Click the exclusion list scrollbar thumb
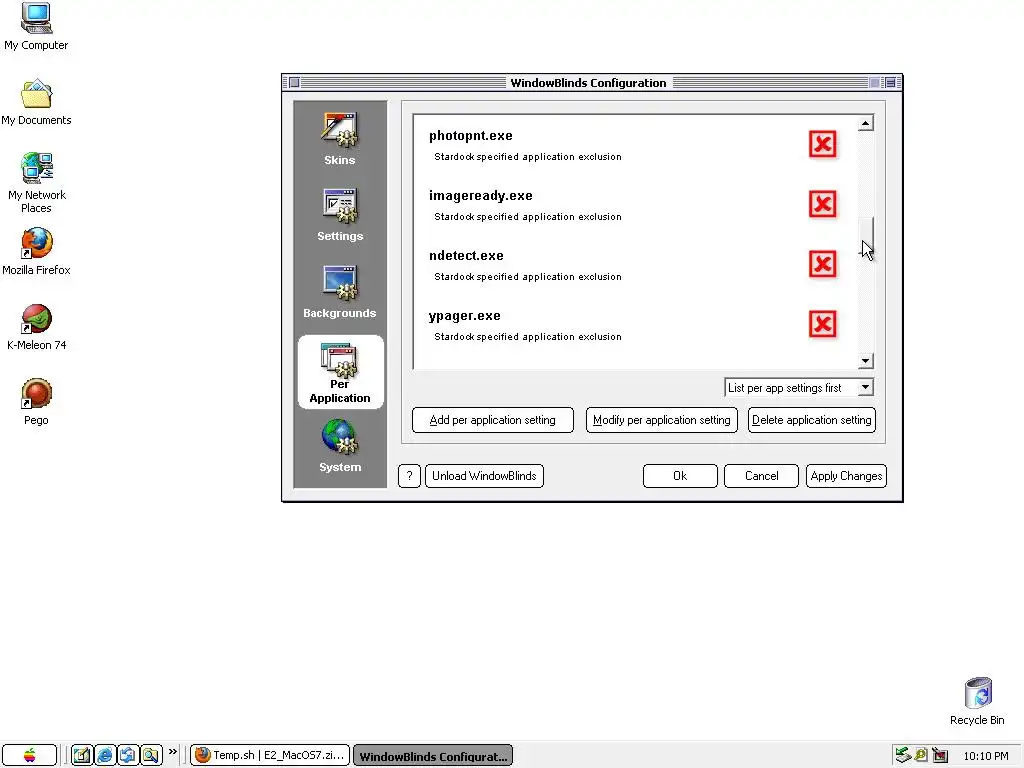 [866, 236]
